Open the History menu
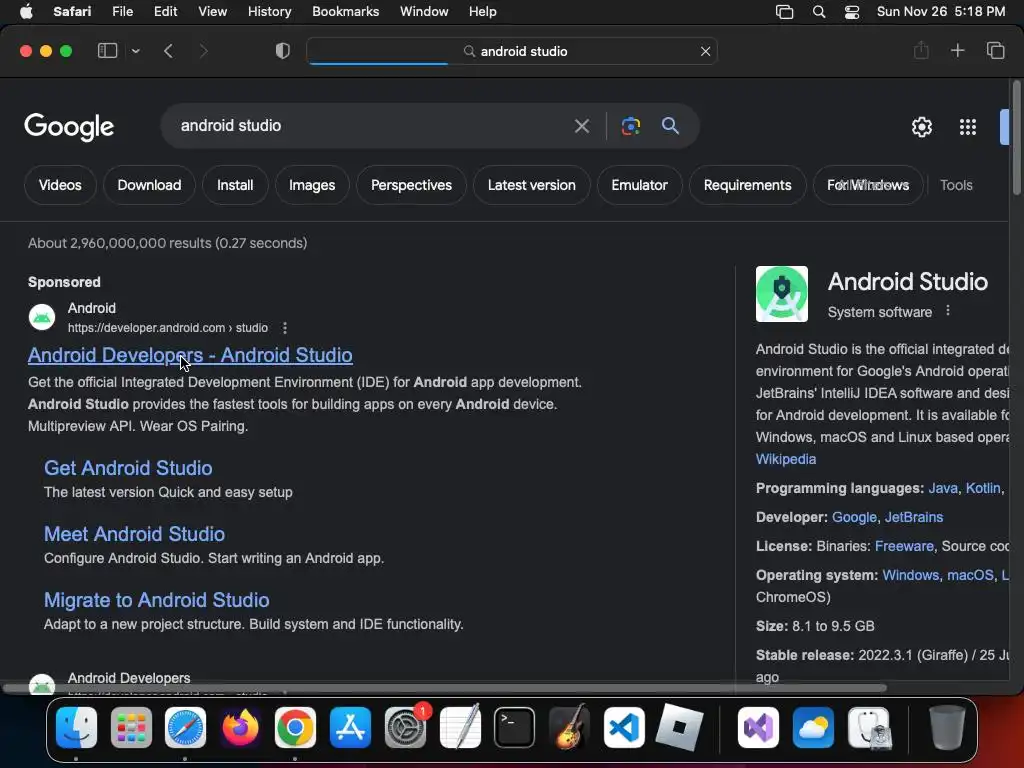 click(269, 12)
